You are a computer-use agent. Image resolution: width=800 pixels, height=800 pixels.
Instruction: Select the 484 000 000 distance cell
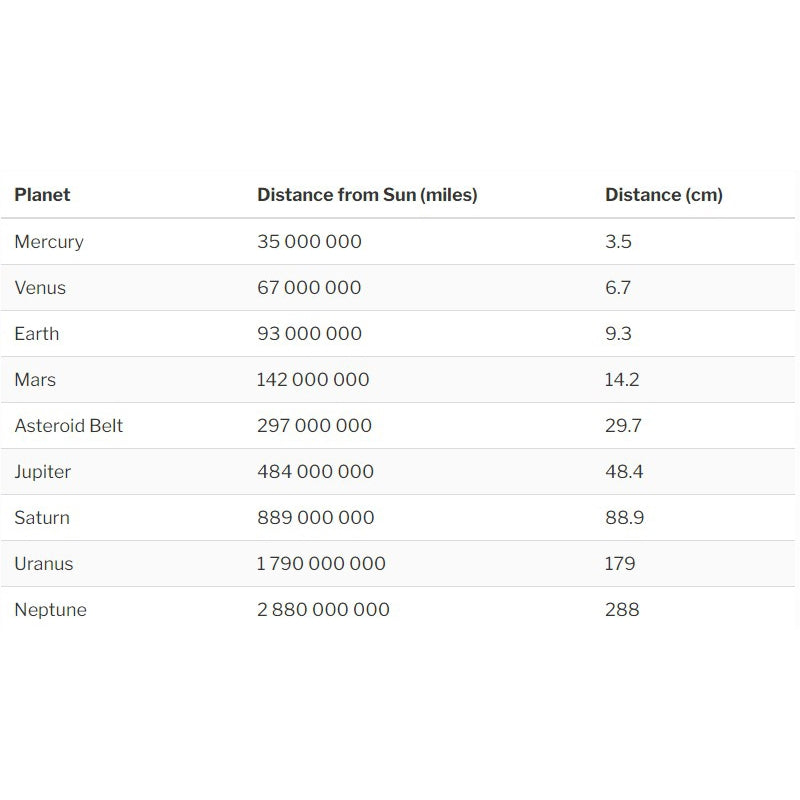click(315, 472)
